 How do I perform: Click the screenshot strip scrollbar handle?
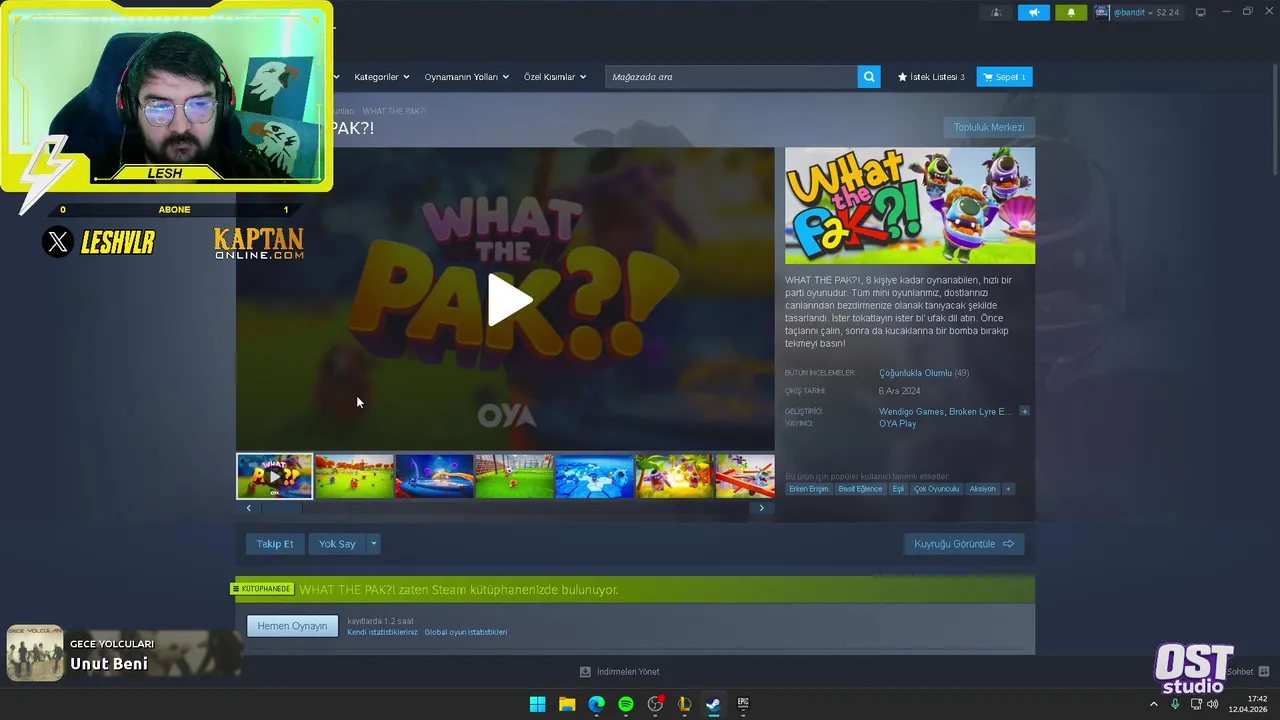coord(281,508)
